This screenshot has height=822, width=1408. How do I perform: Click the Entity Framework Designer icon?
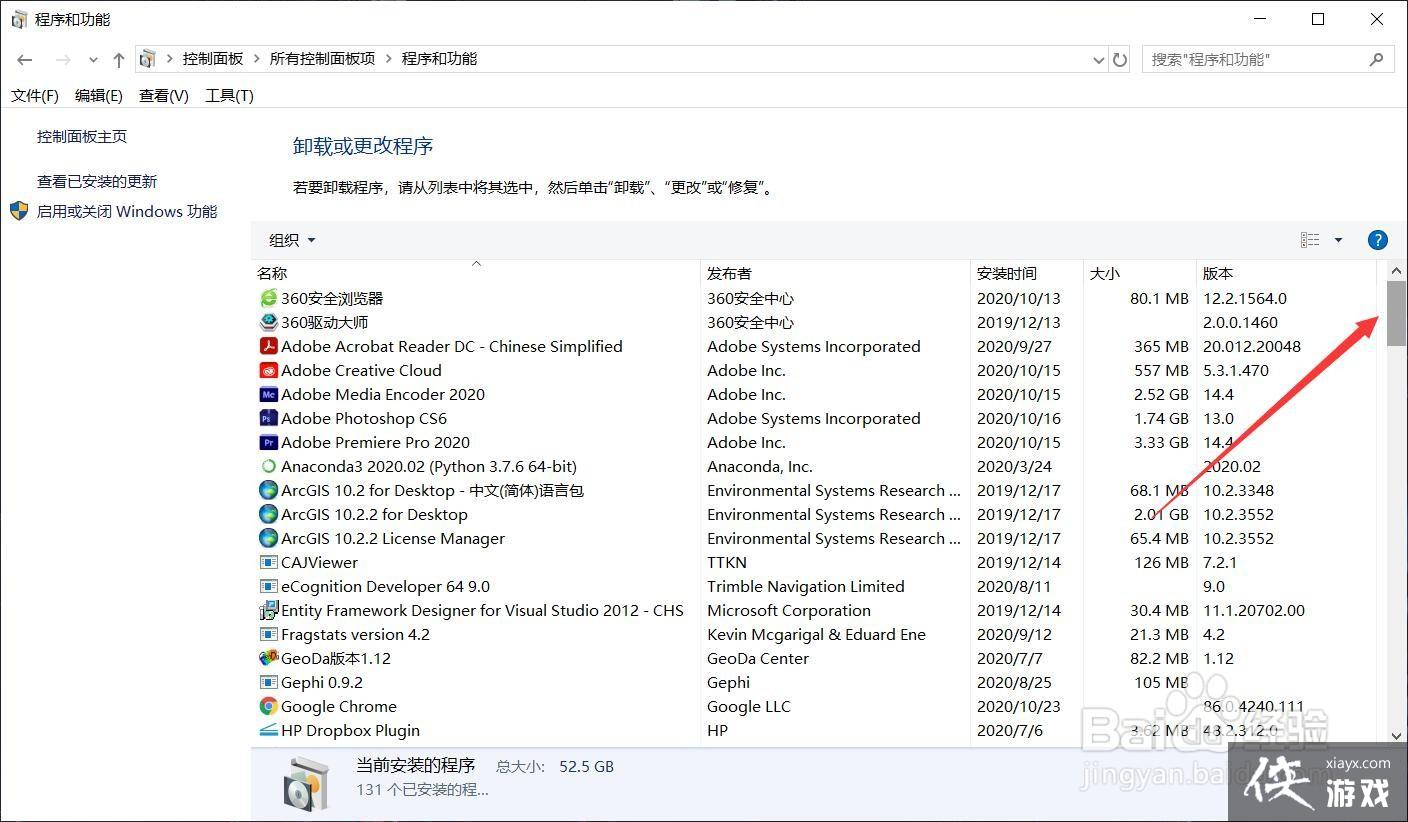click(x=268, y=610)
